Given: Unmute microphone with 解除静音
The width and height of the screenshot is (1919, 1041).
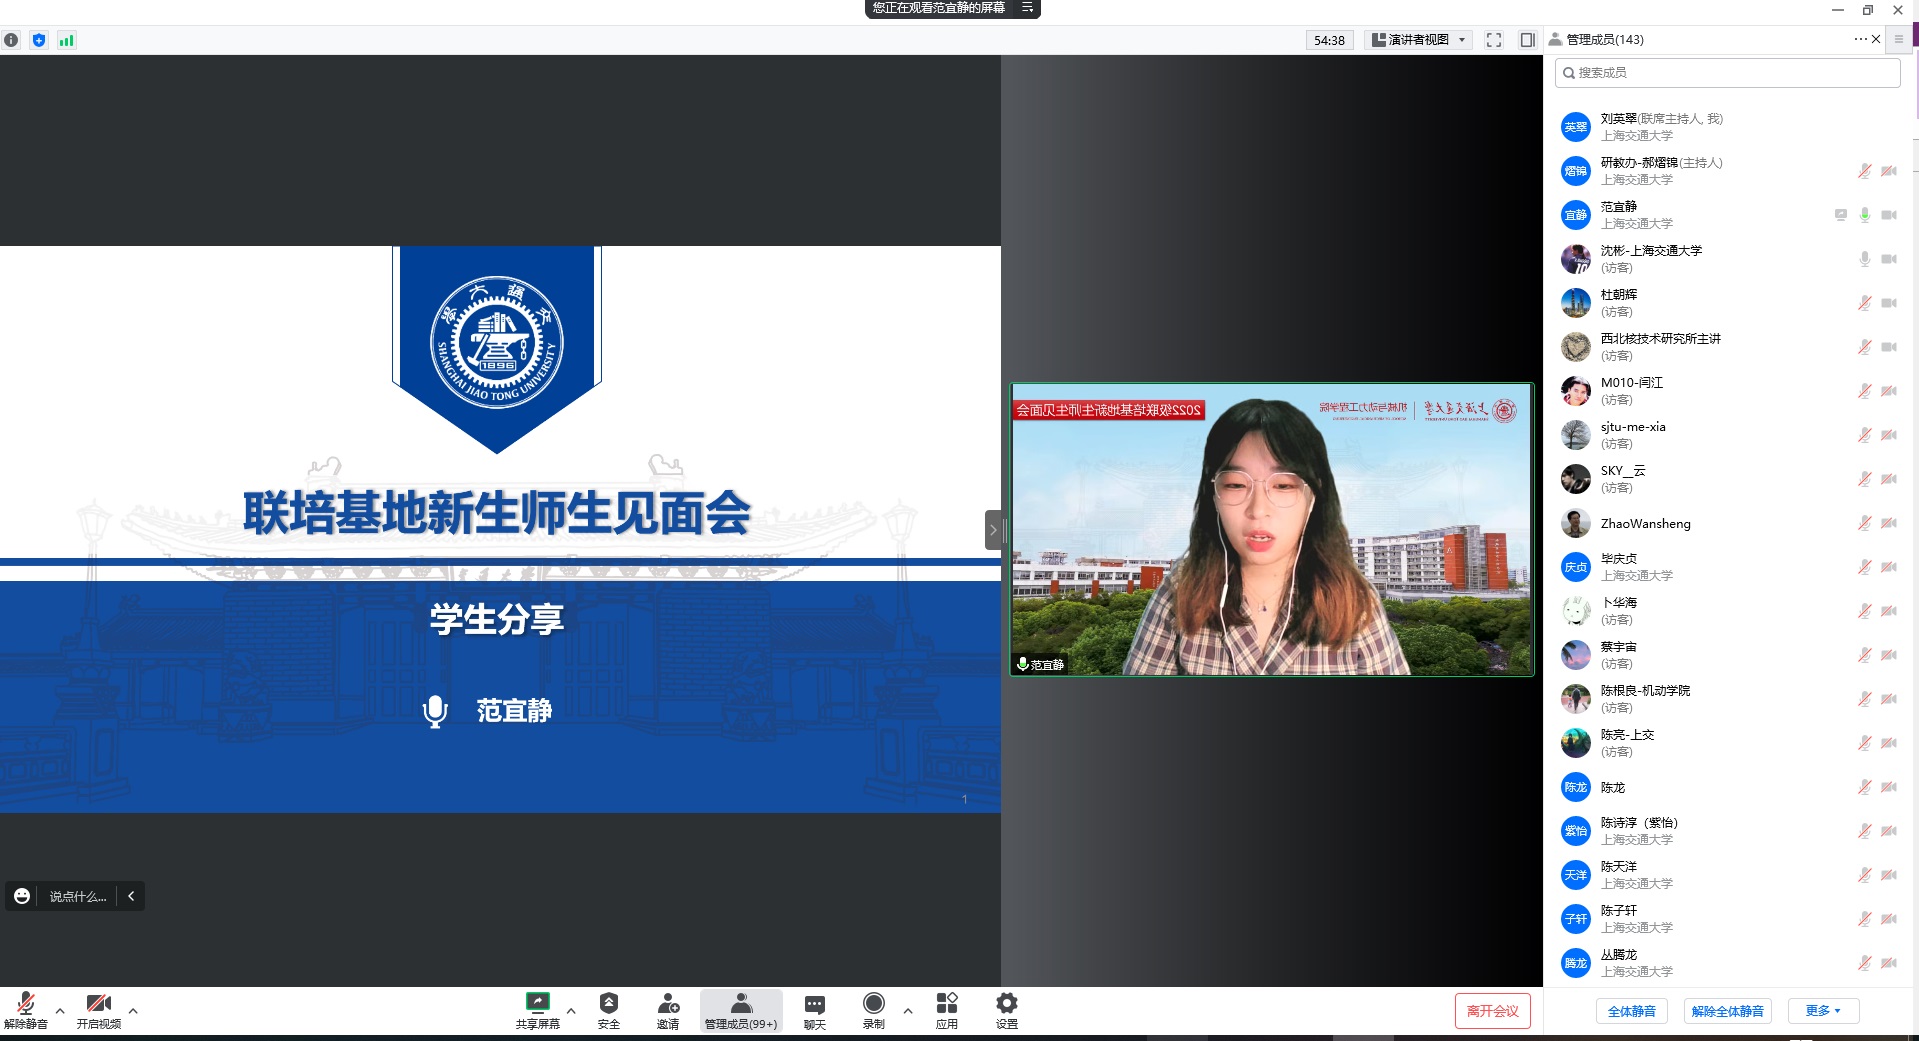Looking at the screenshot, I should click(x=26, y=1009).
